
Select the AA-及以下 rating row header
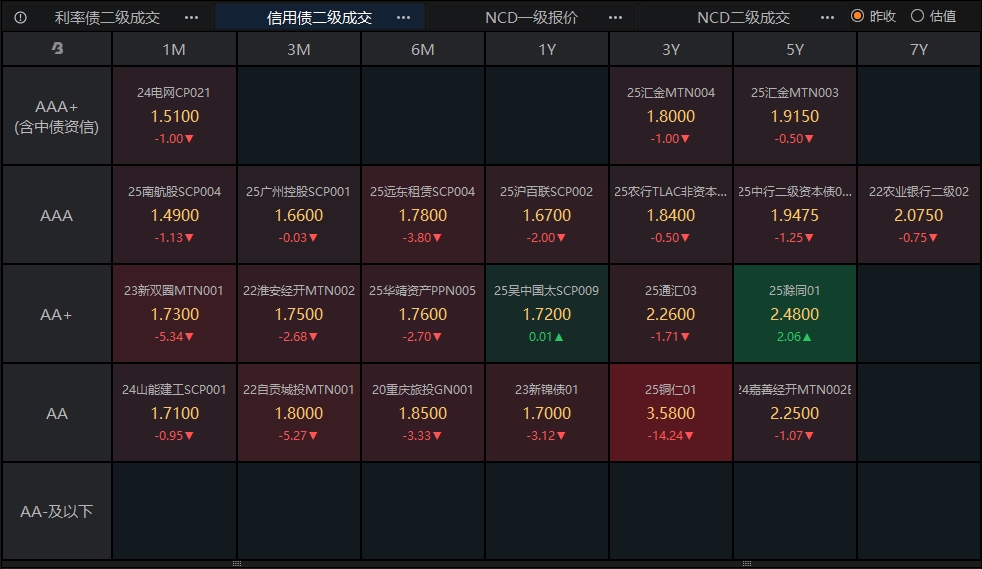57,511
